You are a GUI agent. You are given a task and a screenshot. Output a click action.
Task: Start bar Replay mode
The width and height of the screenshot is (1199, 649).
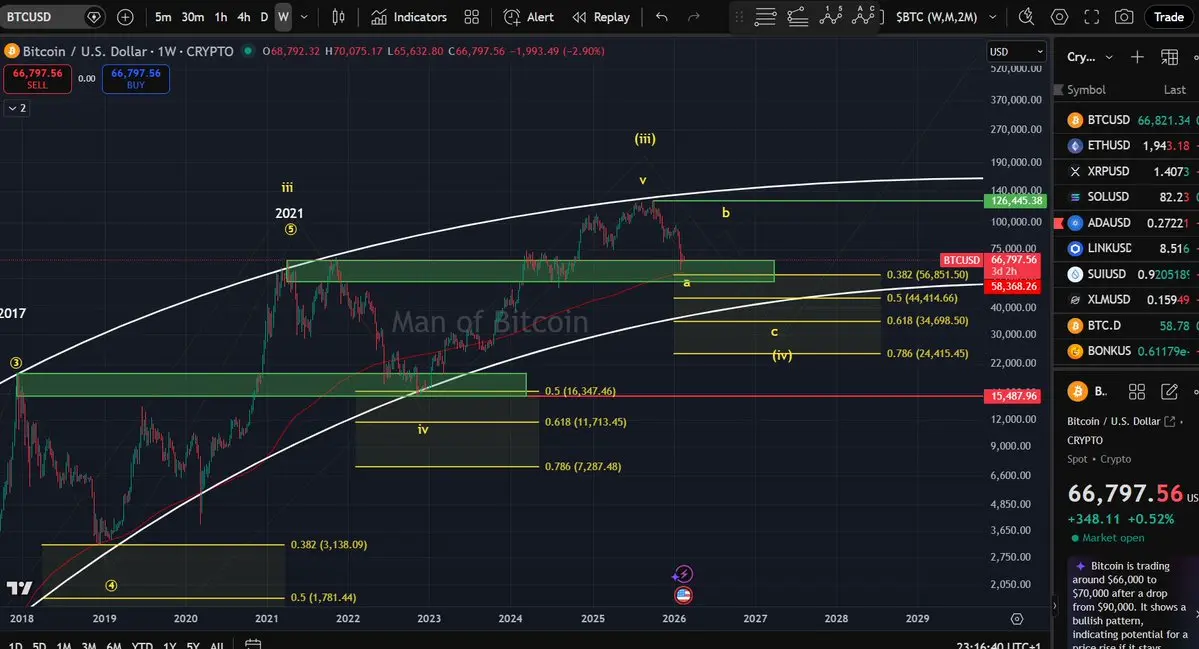[601, 17]
